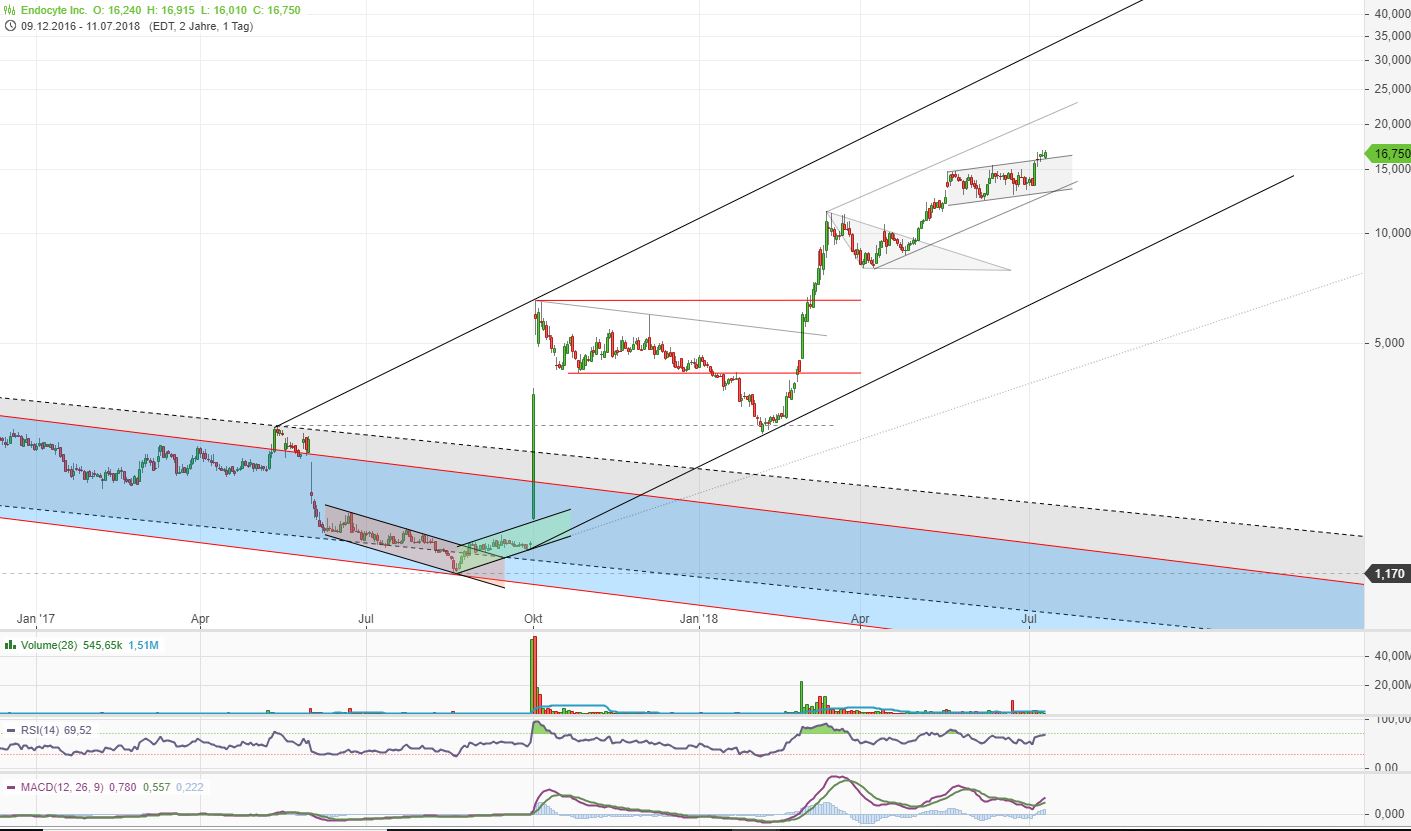The width and height of the screenshot is (1411, 831).
Task: Click the dark price marker 1,170
Action: coord(1389,574)
